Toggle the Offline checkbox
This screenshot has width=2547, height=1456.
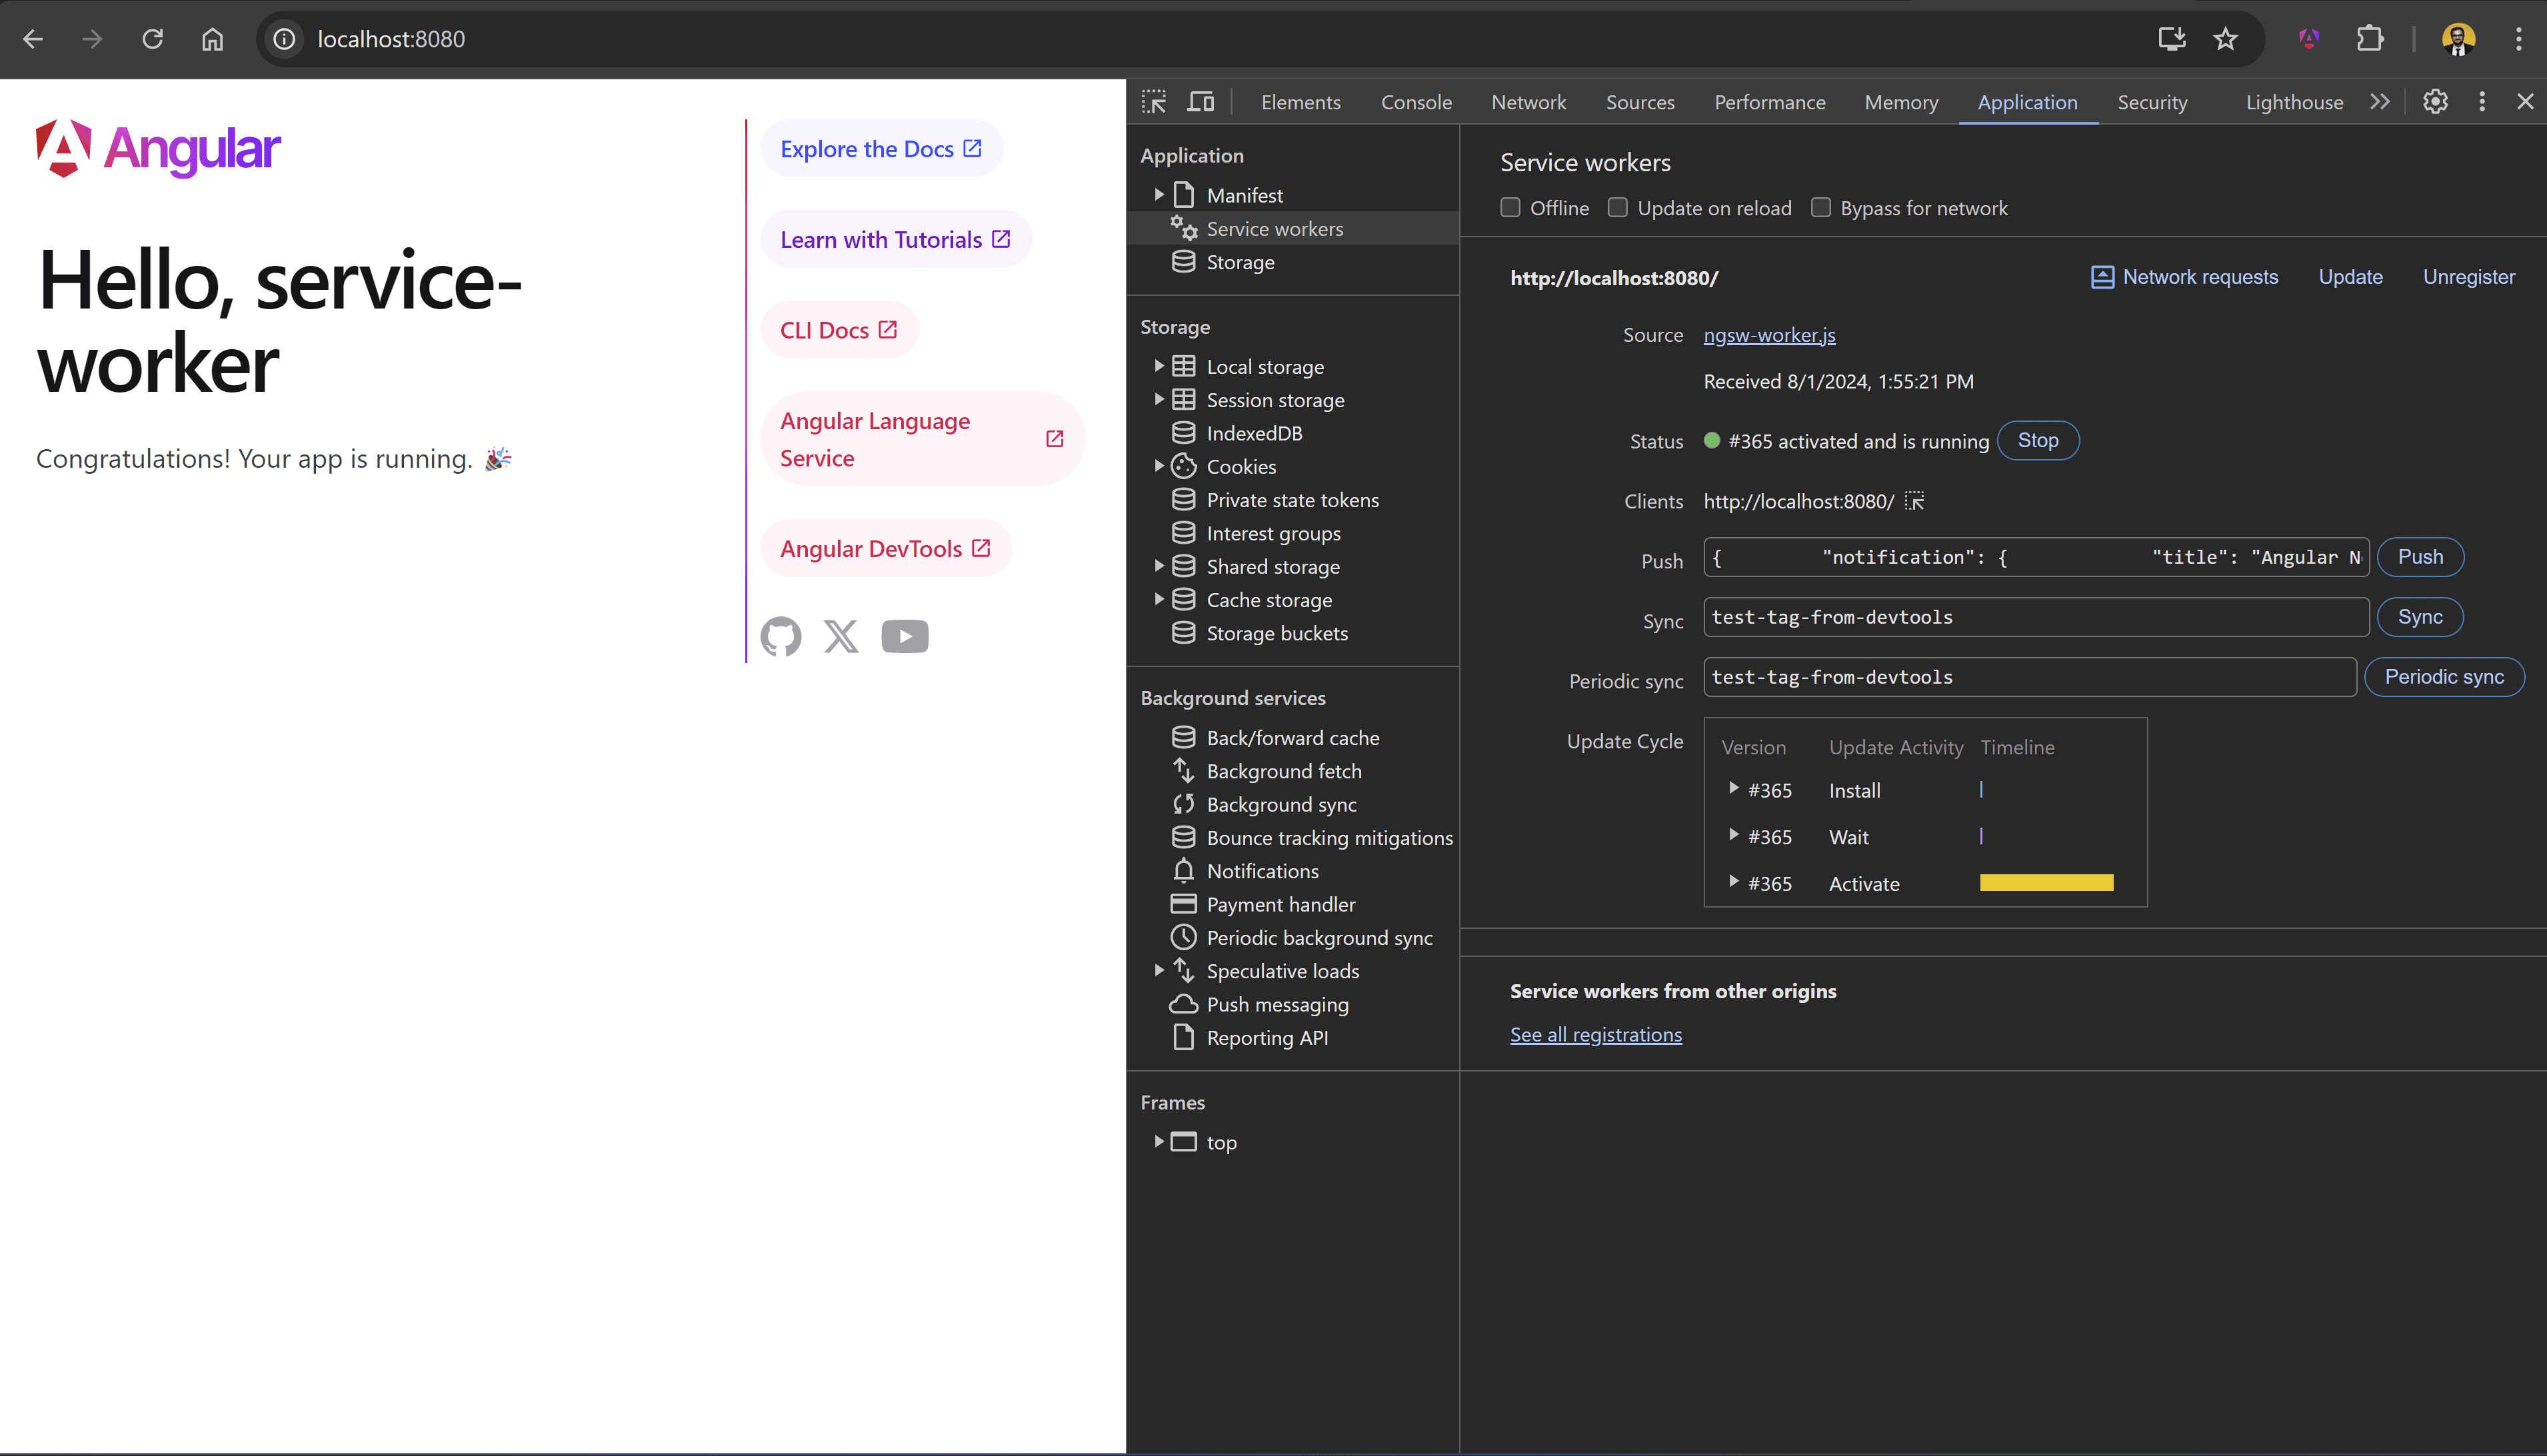[x=1511, y=207]
